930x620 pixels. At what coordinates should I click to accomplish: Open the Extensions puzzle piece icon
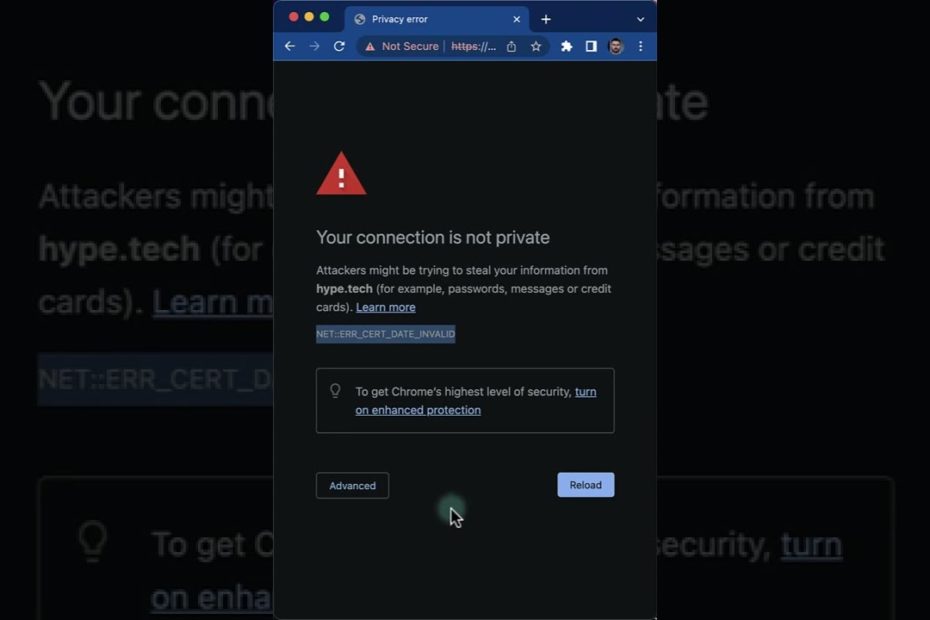coord(566,46)
